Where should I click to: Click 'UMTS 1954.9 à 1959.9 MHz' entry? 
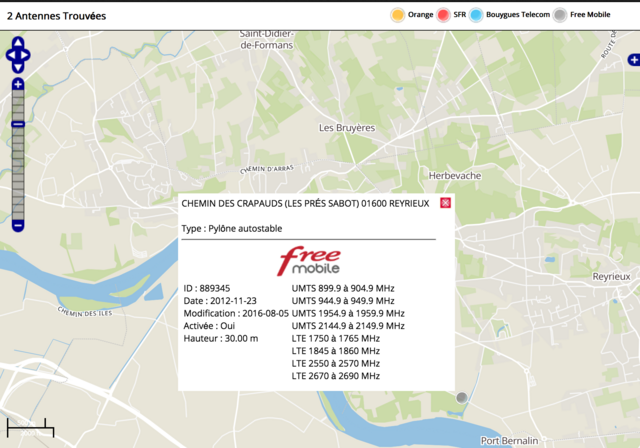pyautogui.click(x=348, y=313)
